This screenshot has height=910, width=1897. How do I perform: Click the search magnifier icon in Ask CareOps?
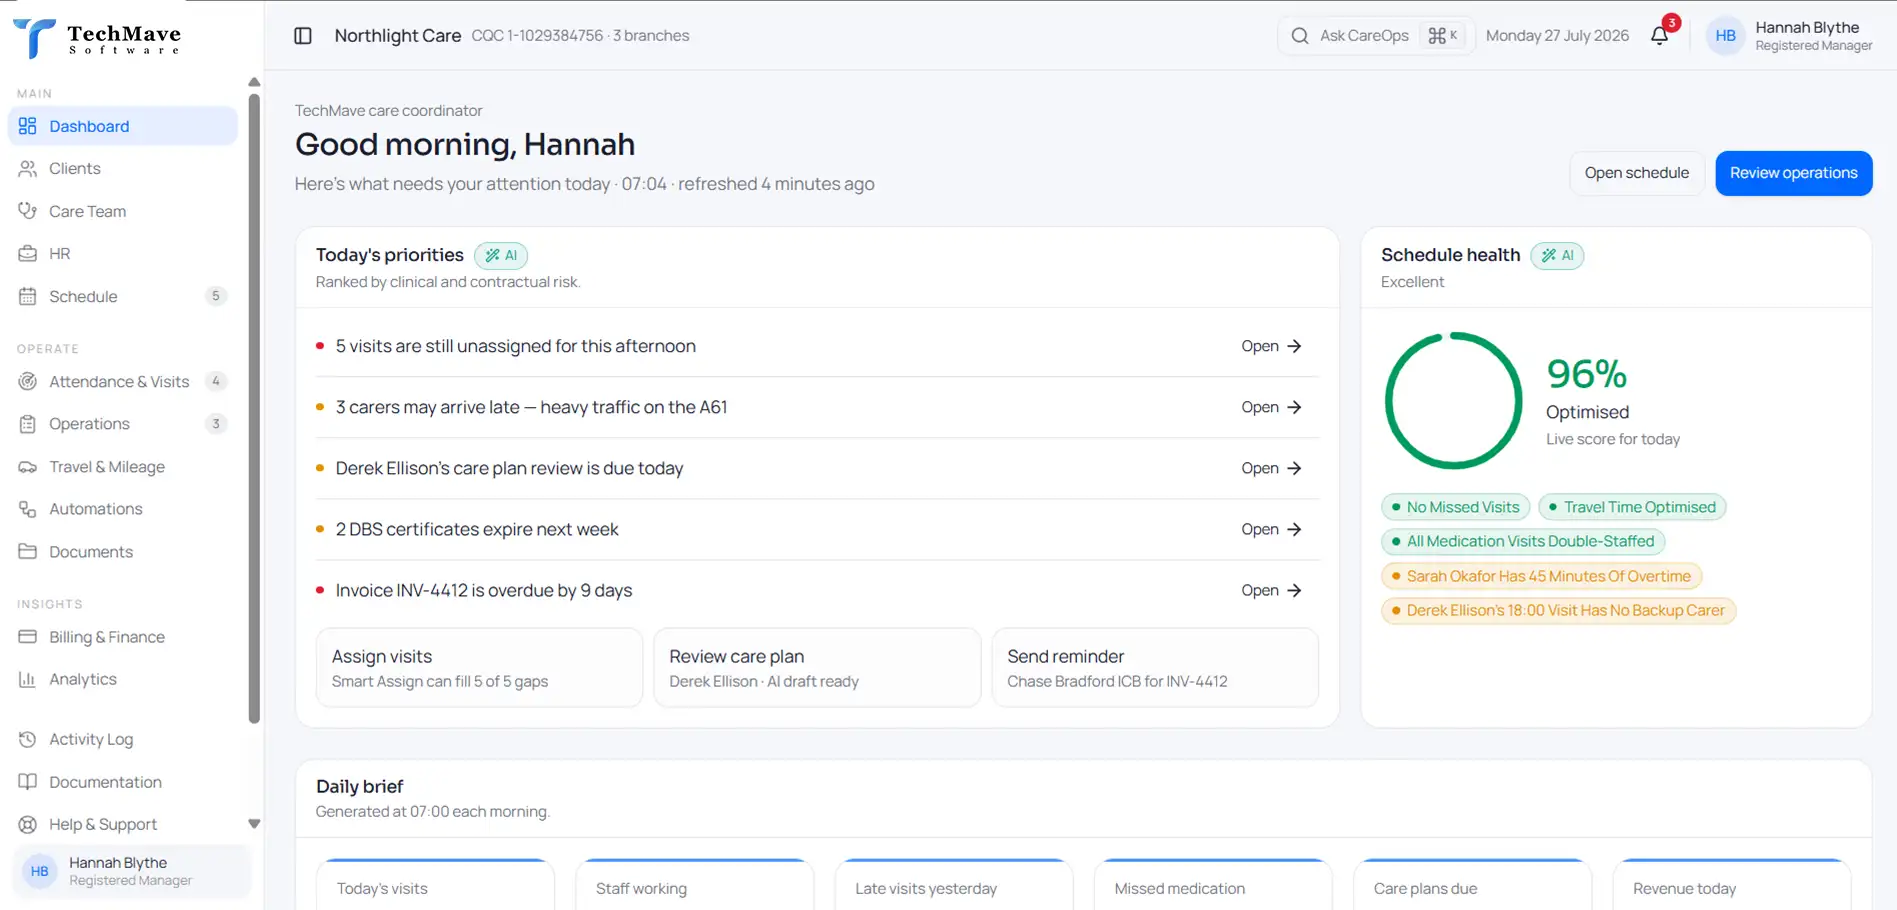point(1300,36)
